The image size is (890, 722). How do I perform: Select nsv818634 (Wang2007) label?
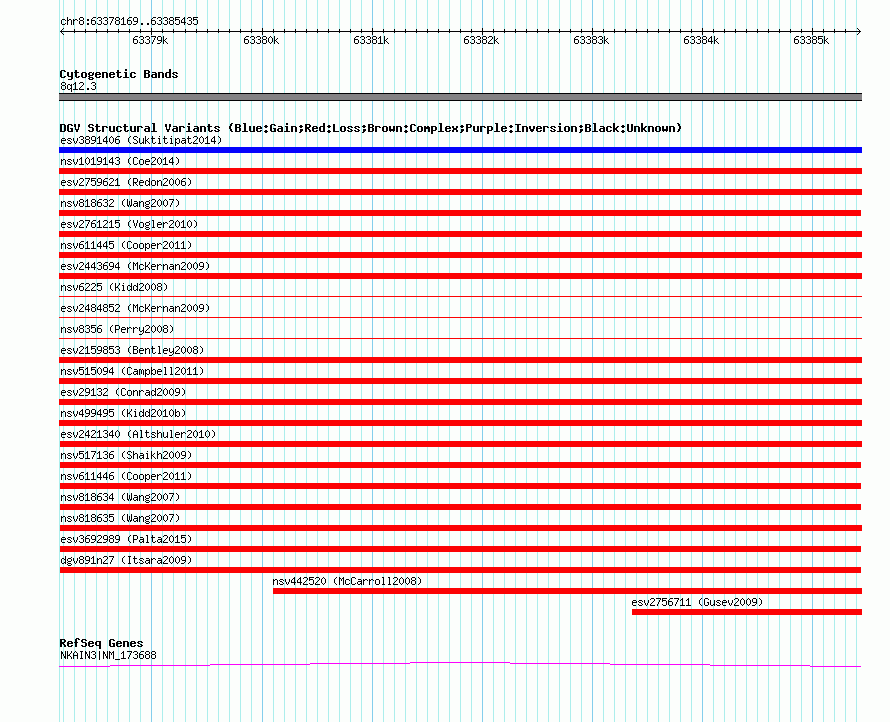tap(120, 497)
